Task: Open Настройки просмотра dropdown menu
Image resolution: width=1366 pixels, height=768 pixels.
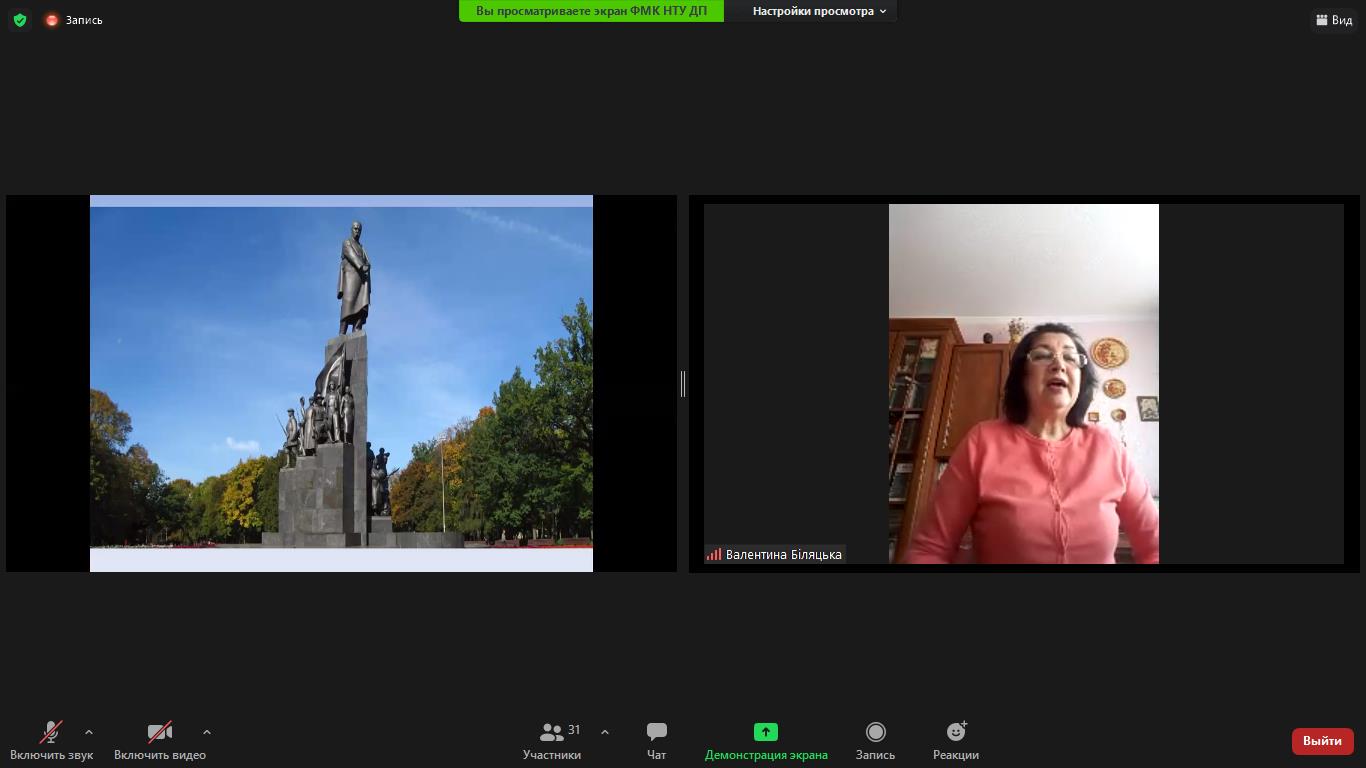Action: (819, 11)
